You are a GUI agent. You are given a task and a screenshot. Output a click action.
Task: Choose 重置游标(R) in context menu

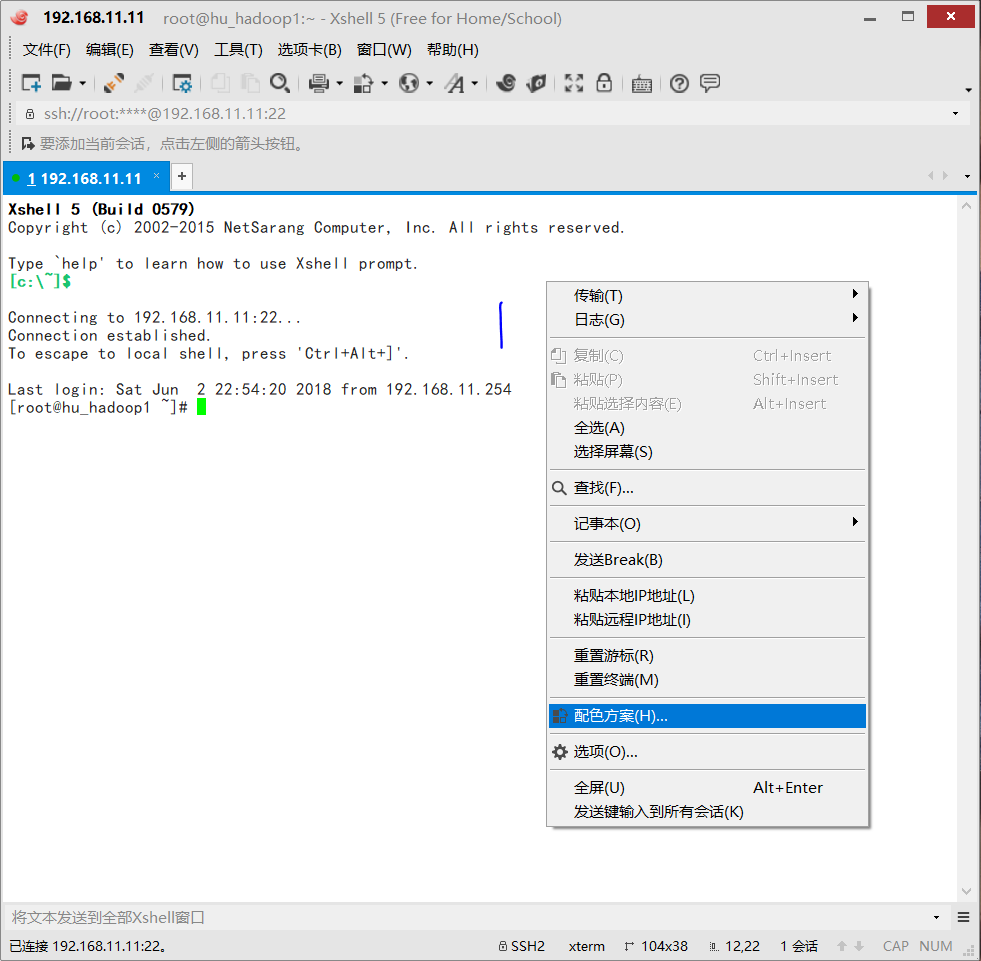(708, 656)
